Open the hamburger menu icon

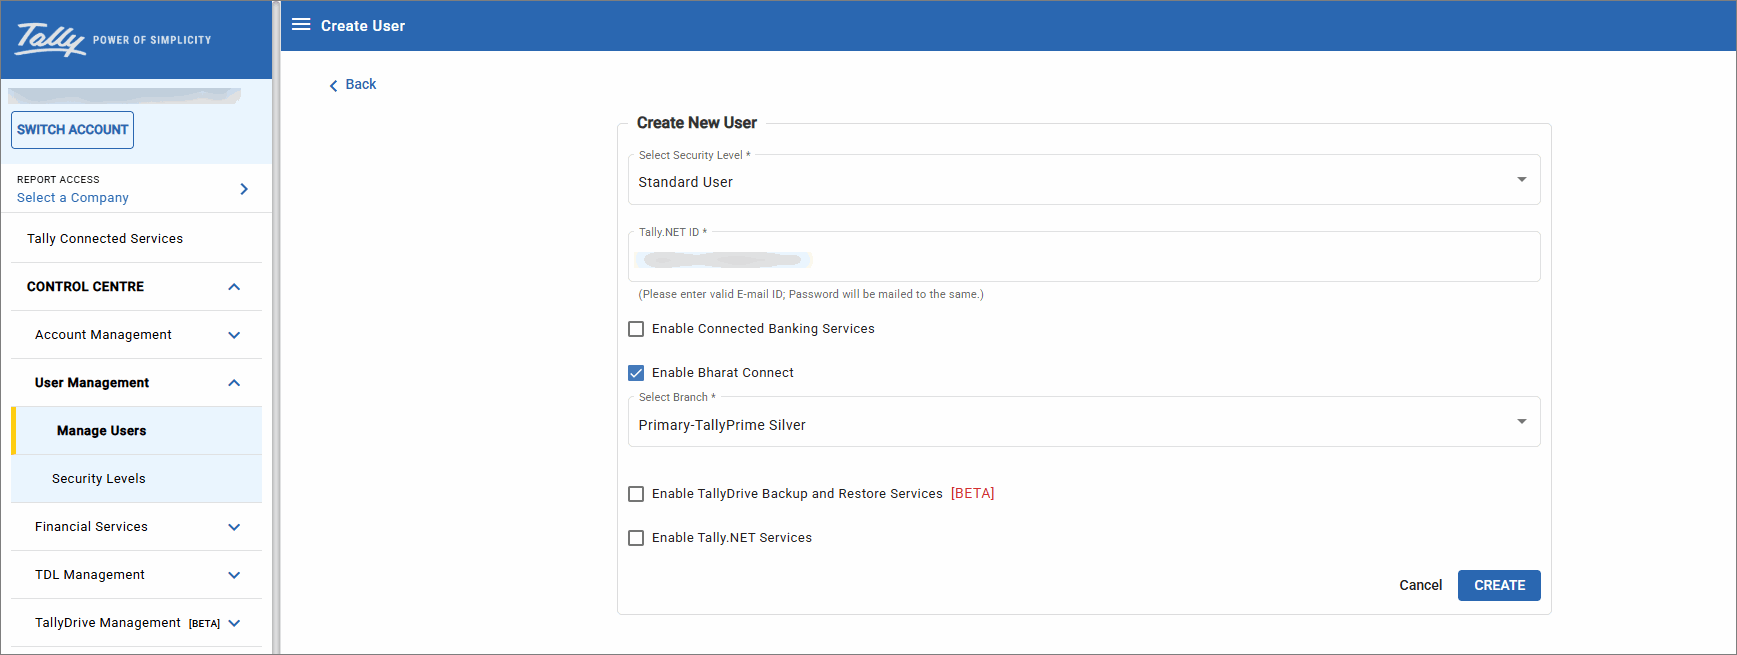[x=301, y=25]
